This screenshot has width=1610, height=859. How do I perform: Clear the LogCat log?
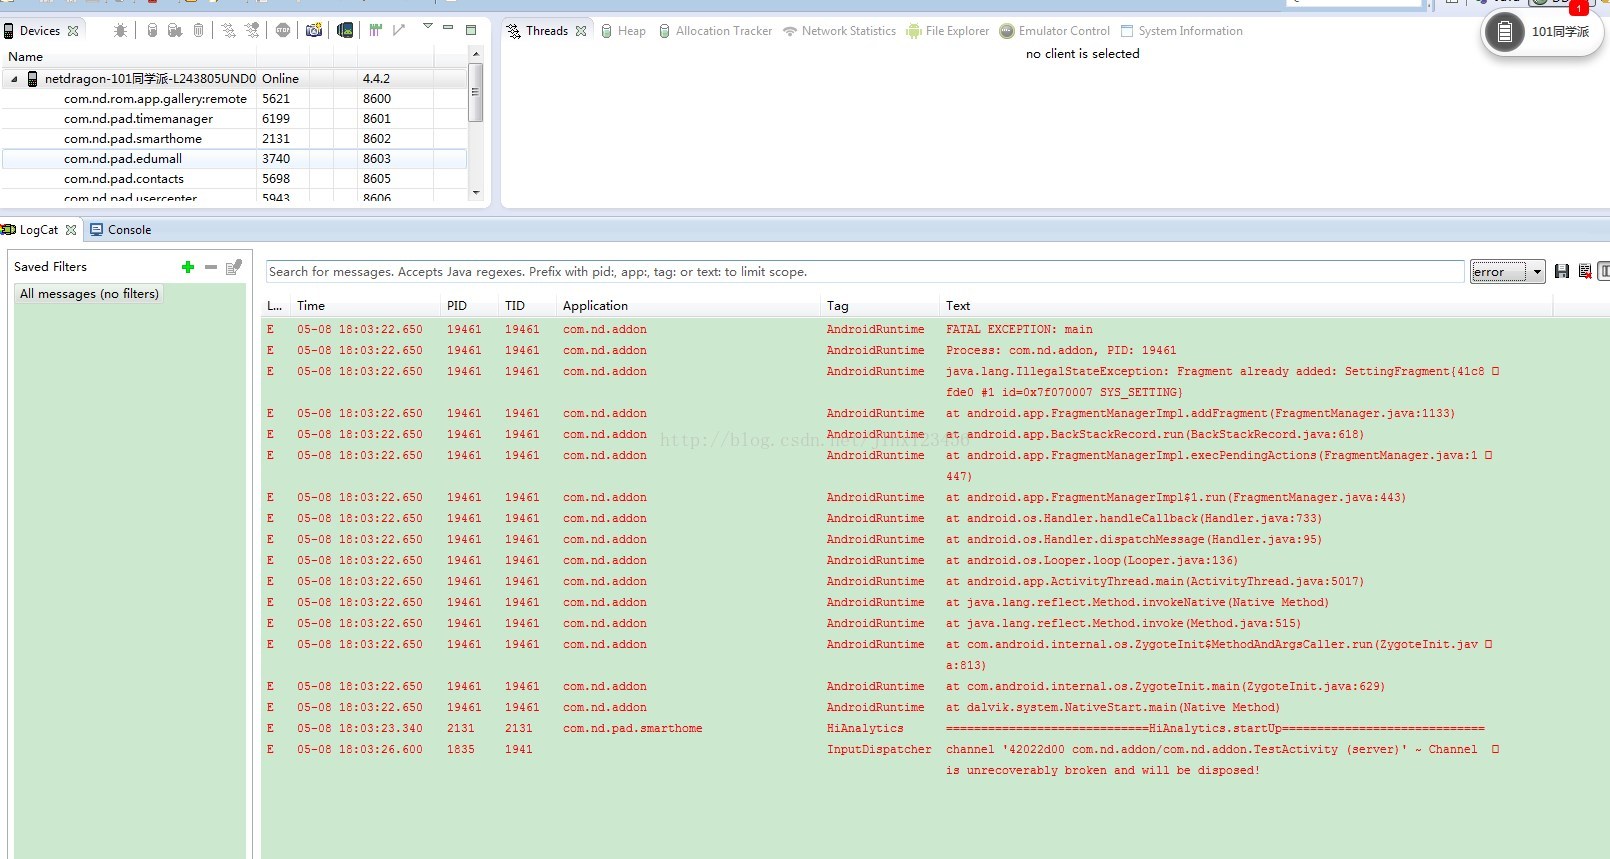1585,271
